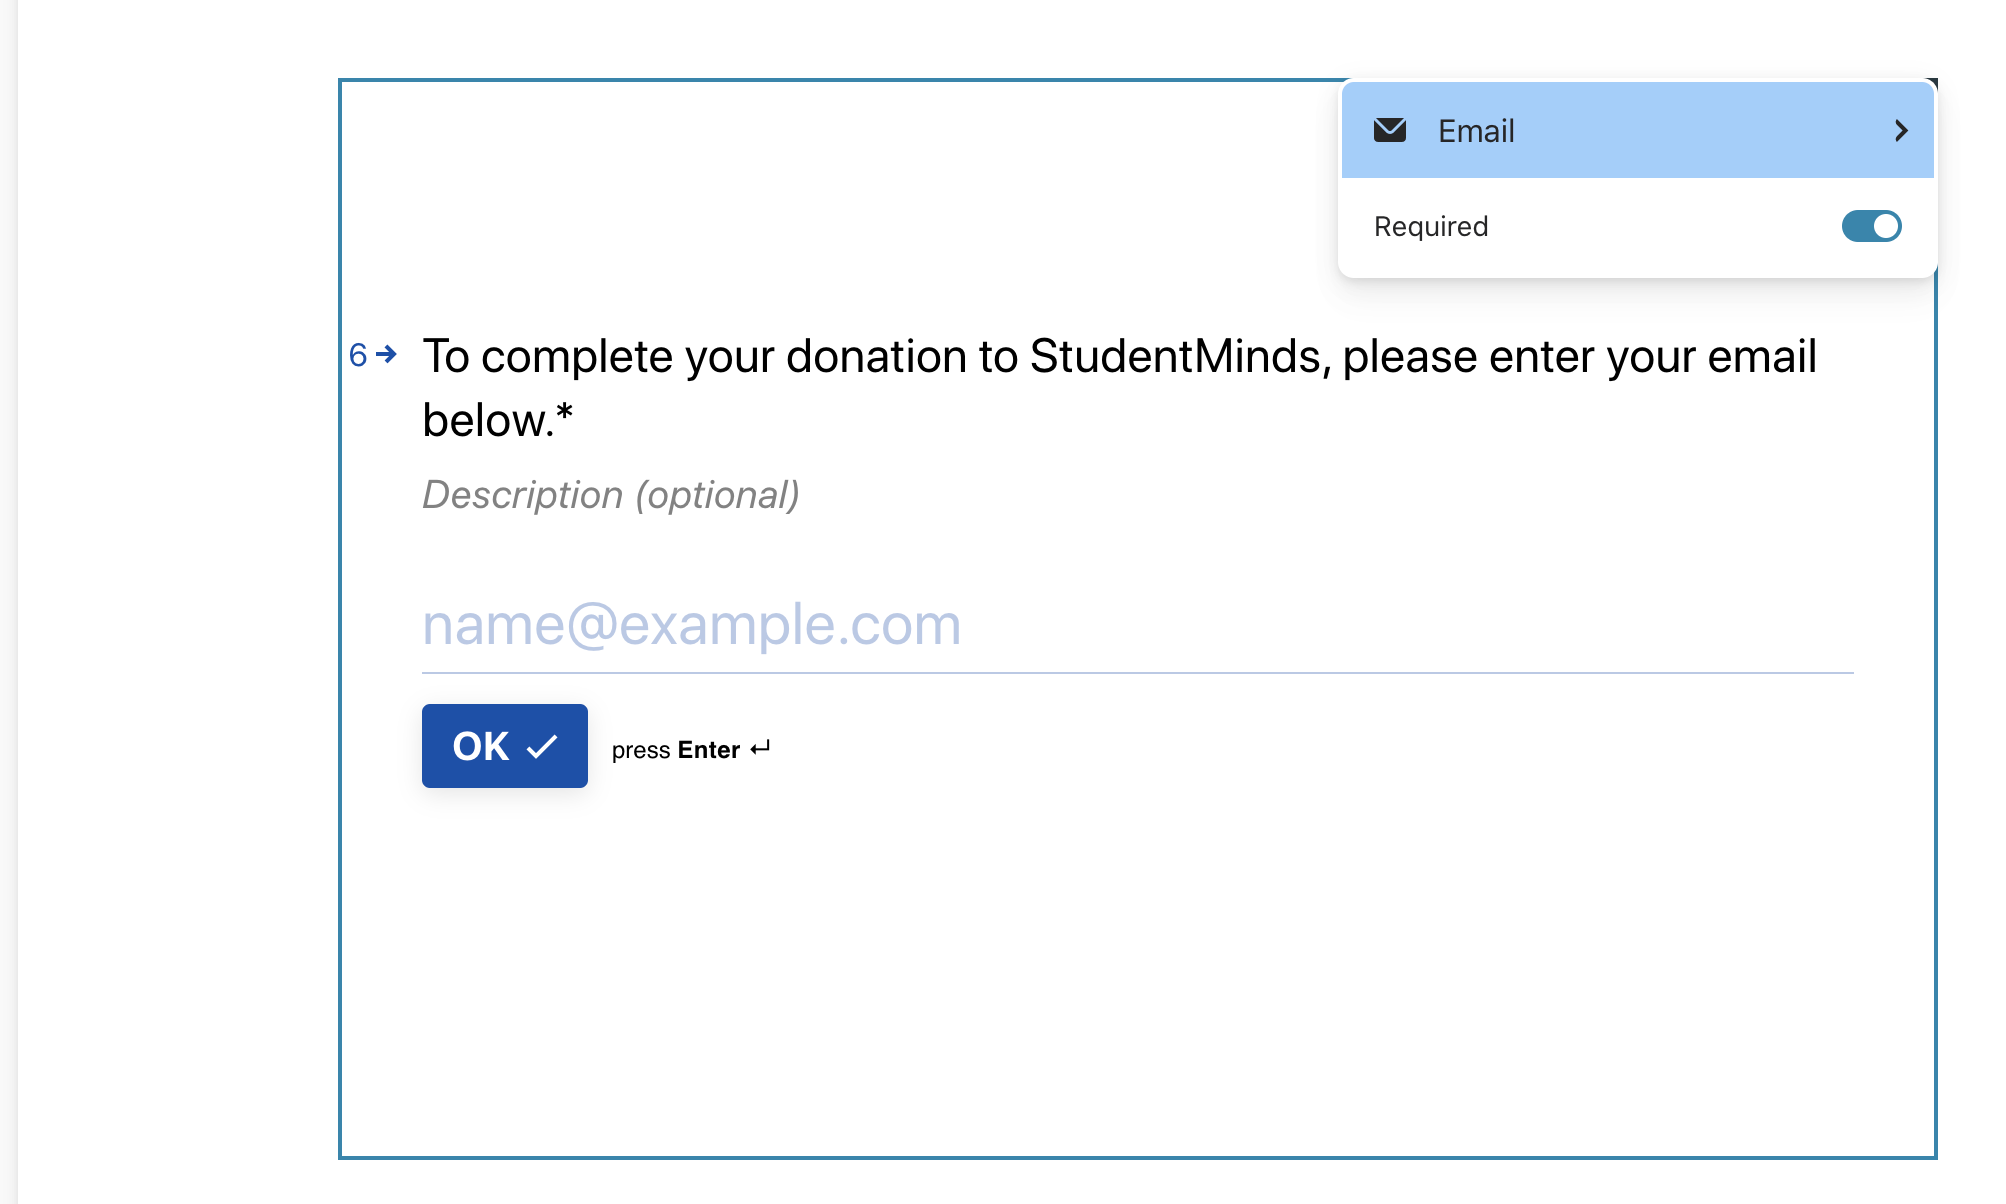Click the 'press Enter' hint text
The width and height of the screenshot is (2006, 1204).
click(675, 750)
